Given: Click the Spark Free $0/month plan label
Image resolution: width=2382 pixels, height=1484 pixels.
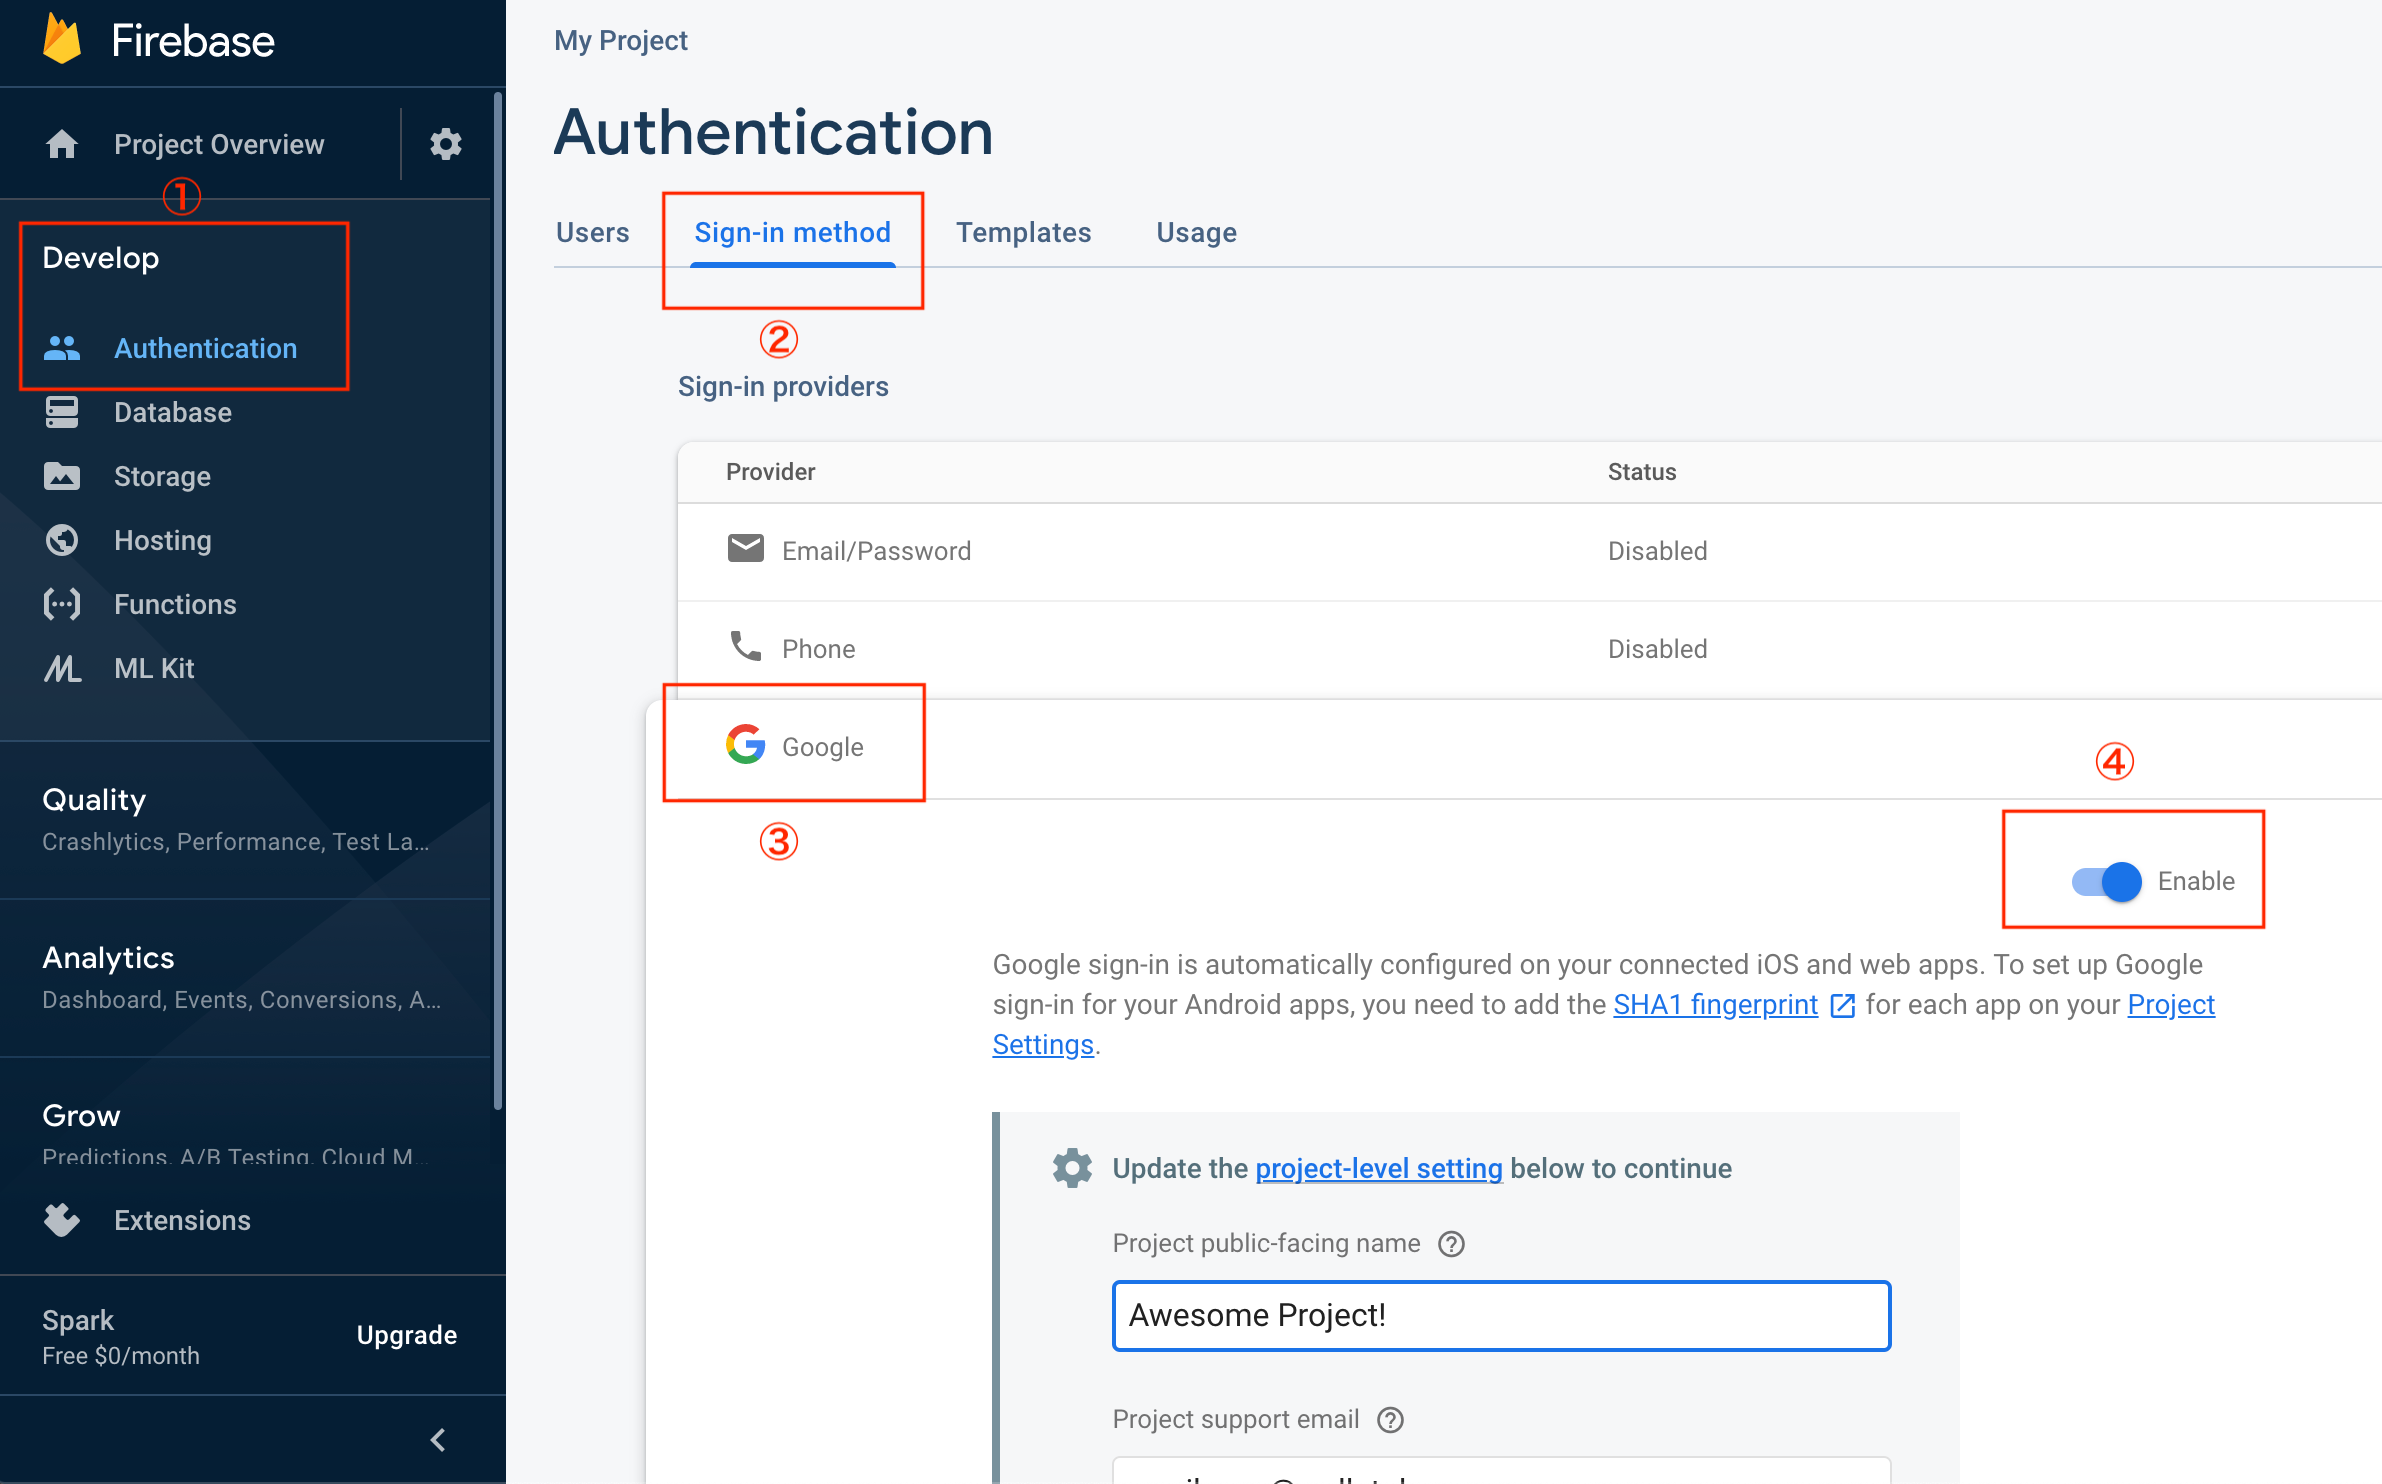Looking at the screenshot, I should [121, 1337].
